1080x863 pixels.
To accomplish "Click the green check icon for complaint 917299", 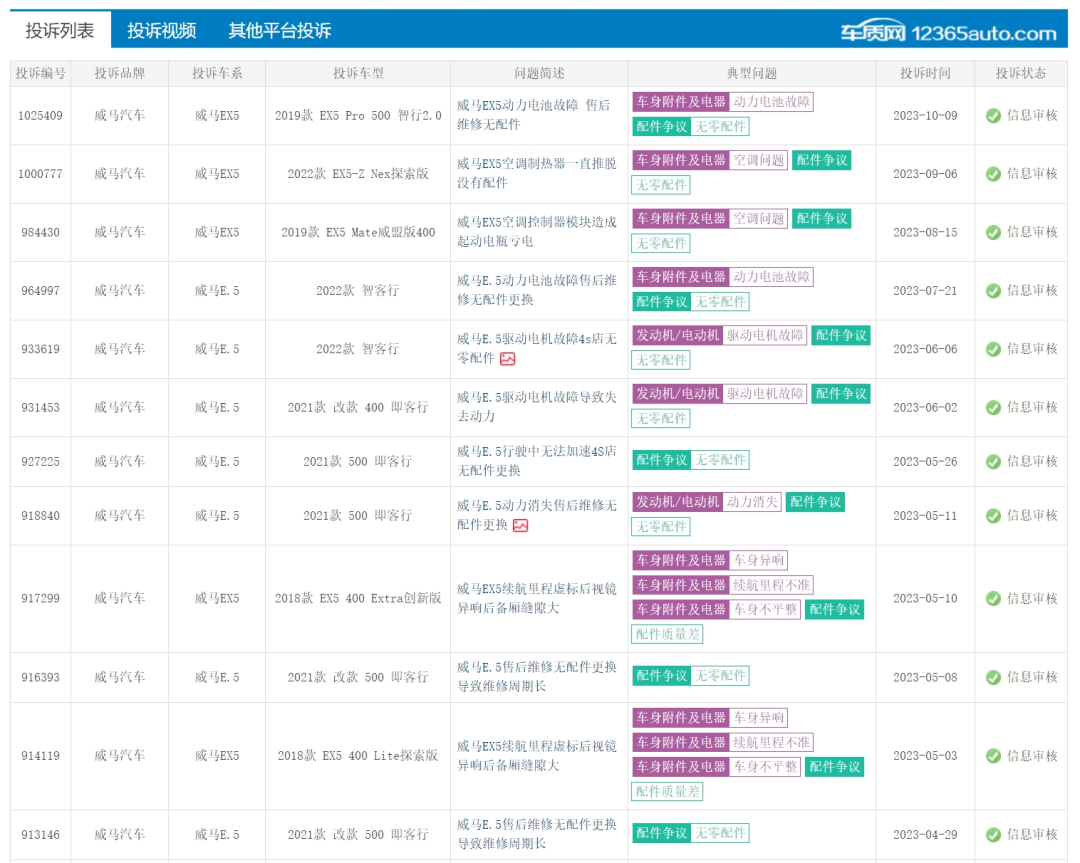I will tap(993, 599).
